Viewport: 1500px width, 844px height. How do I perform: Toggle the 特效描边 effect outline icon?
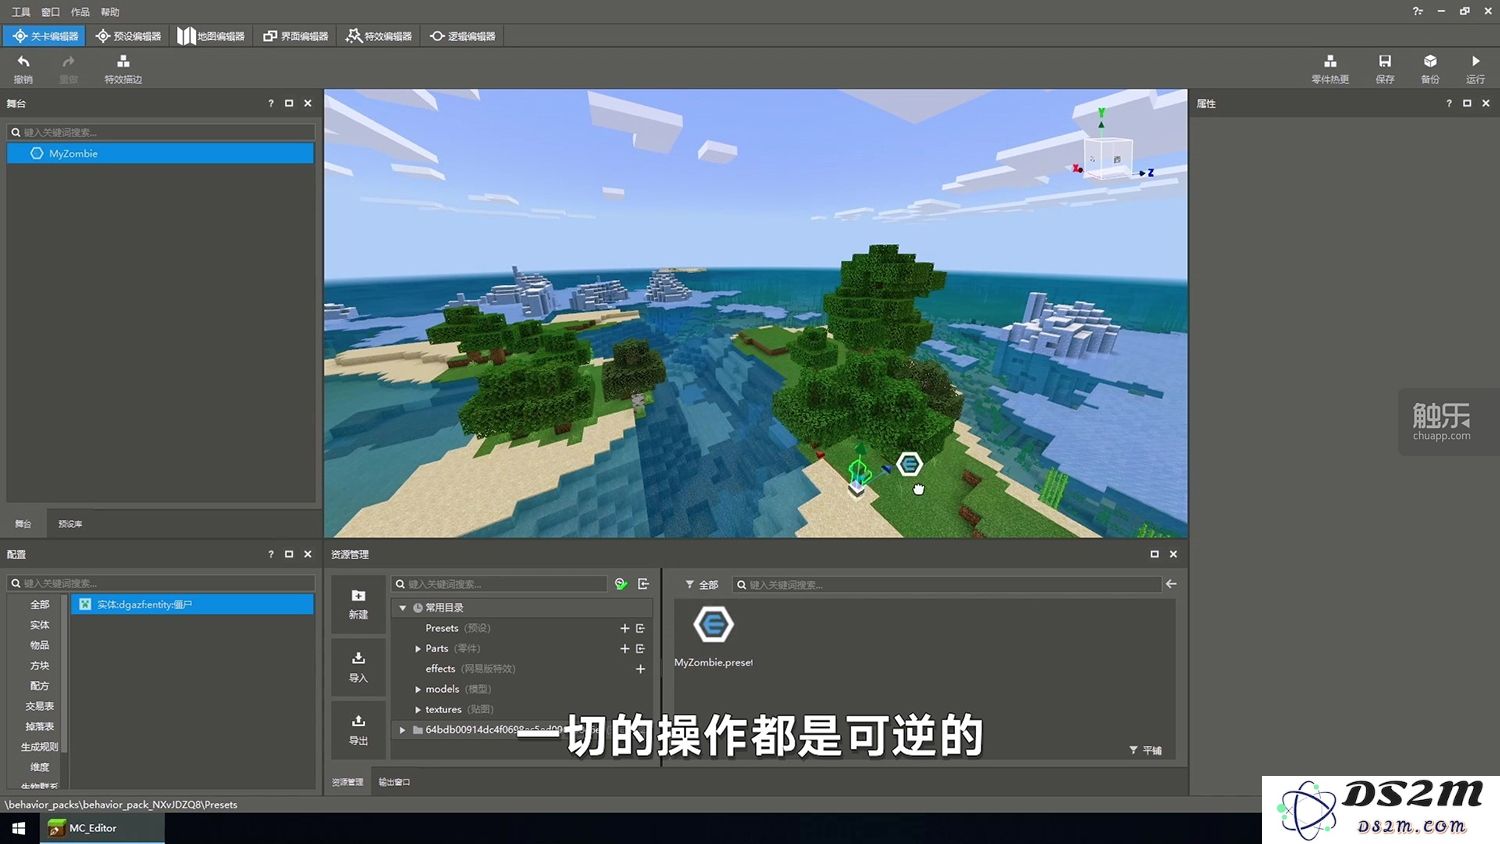(x=123, y=62)
